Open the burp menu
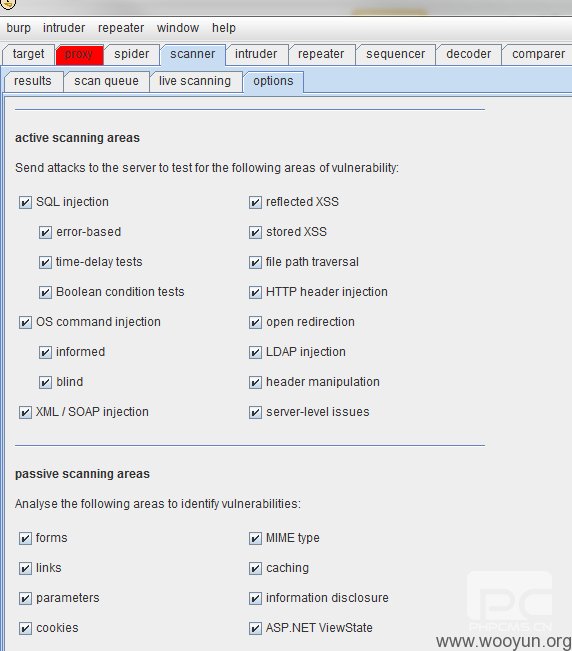 (18, 28)
